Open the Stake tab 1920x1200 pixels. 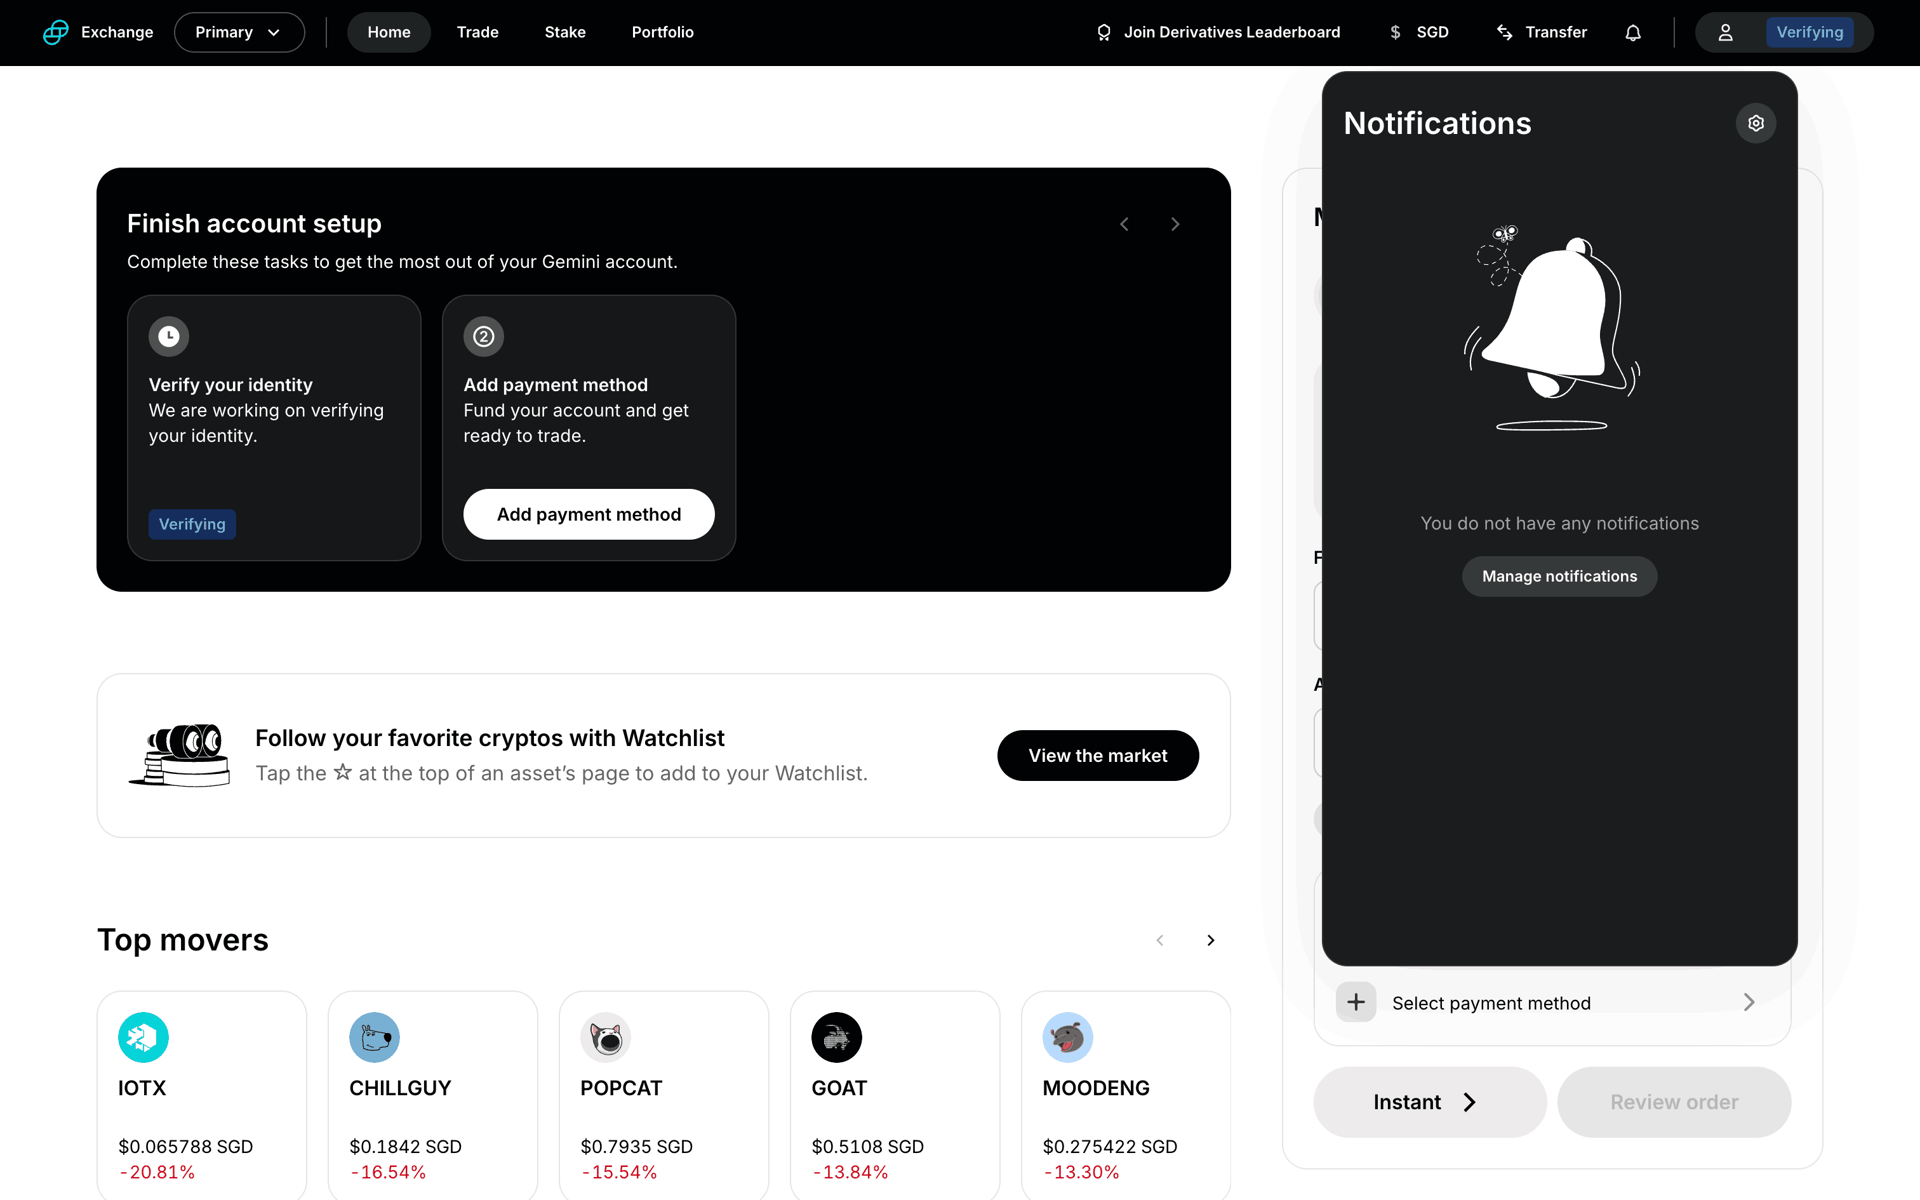coord(565,32)
